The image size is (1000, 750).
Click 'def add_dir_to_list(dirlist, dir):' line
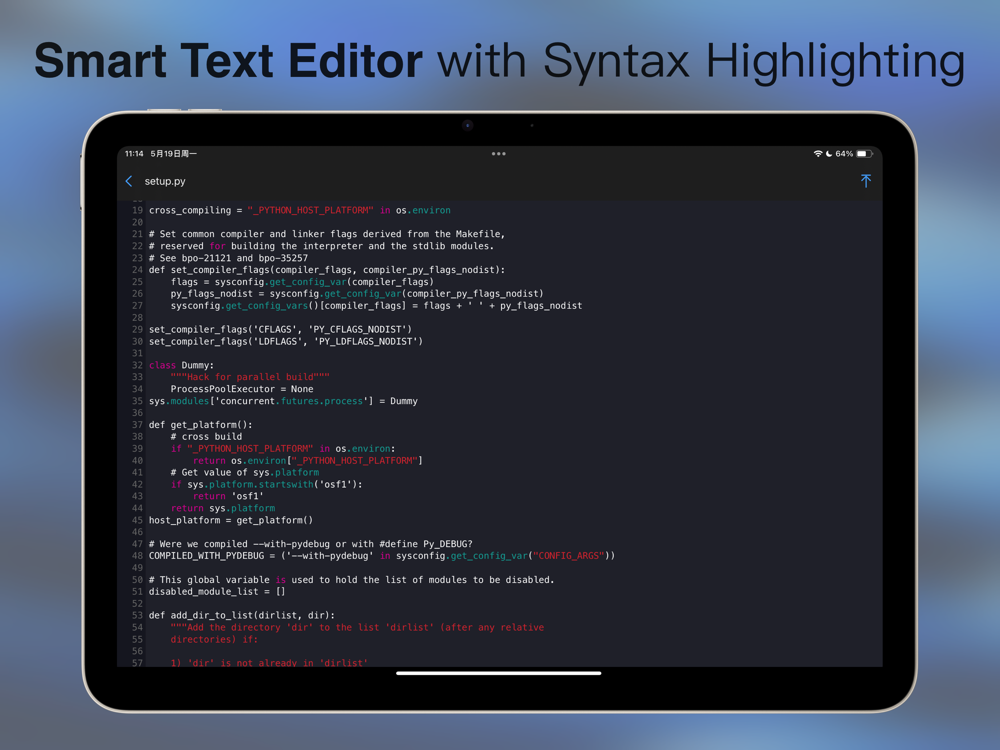pyautogui.click(x=242, y=615)
